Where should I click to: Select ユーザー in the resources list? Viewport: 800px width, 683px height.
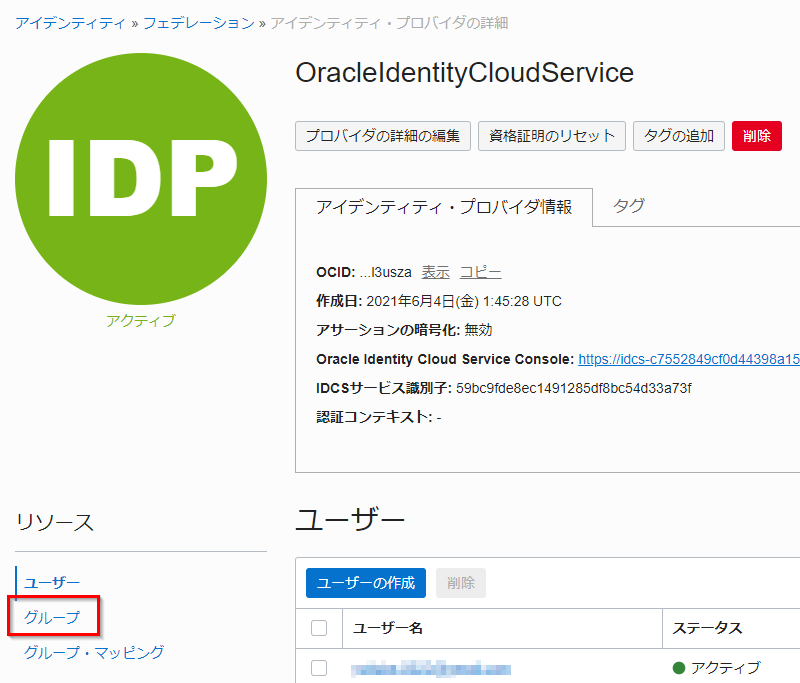[x=52, y=582]
